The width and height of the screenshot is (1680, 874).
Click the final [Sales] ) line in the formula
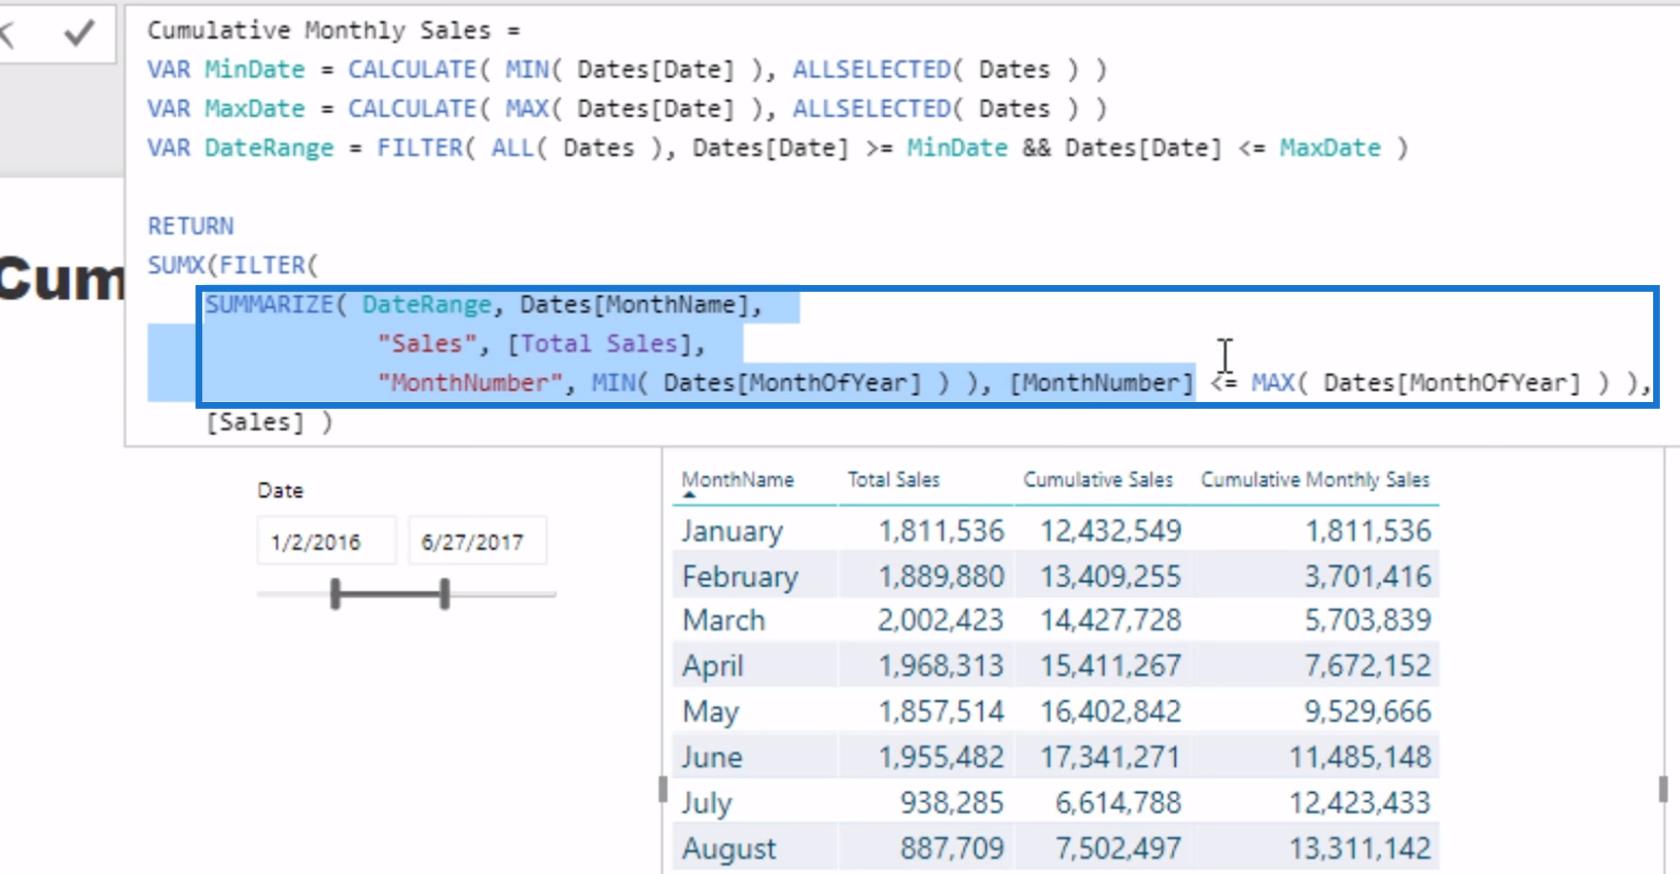point(269,423)
